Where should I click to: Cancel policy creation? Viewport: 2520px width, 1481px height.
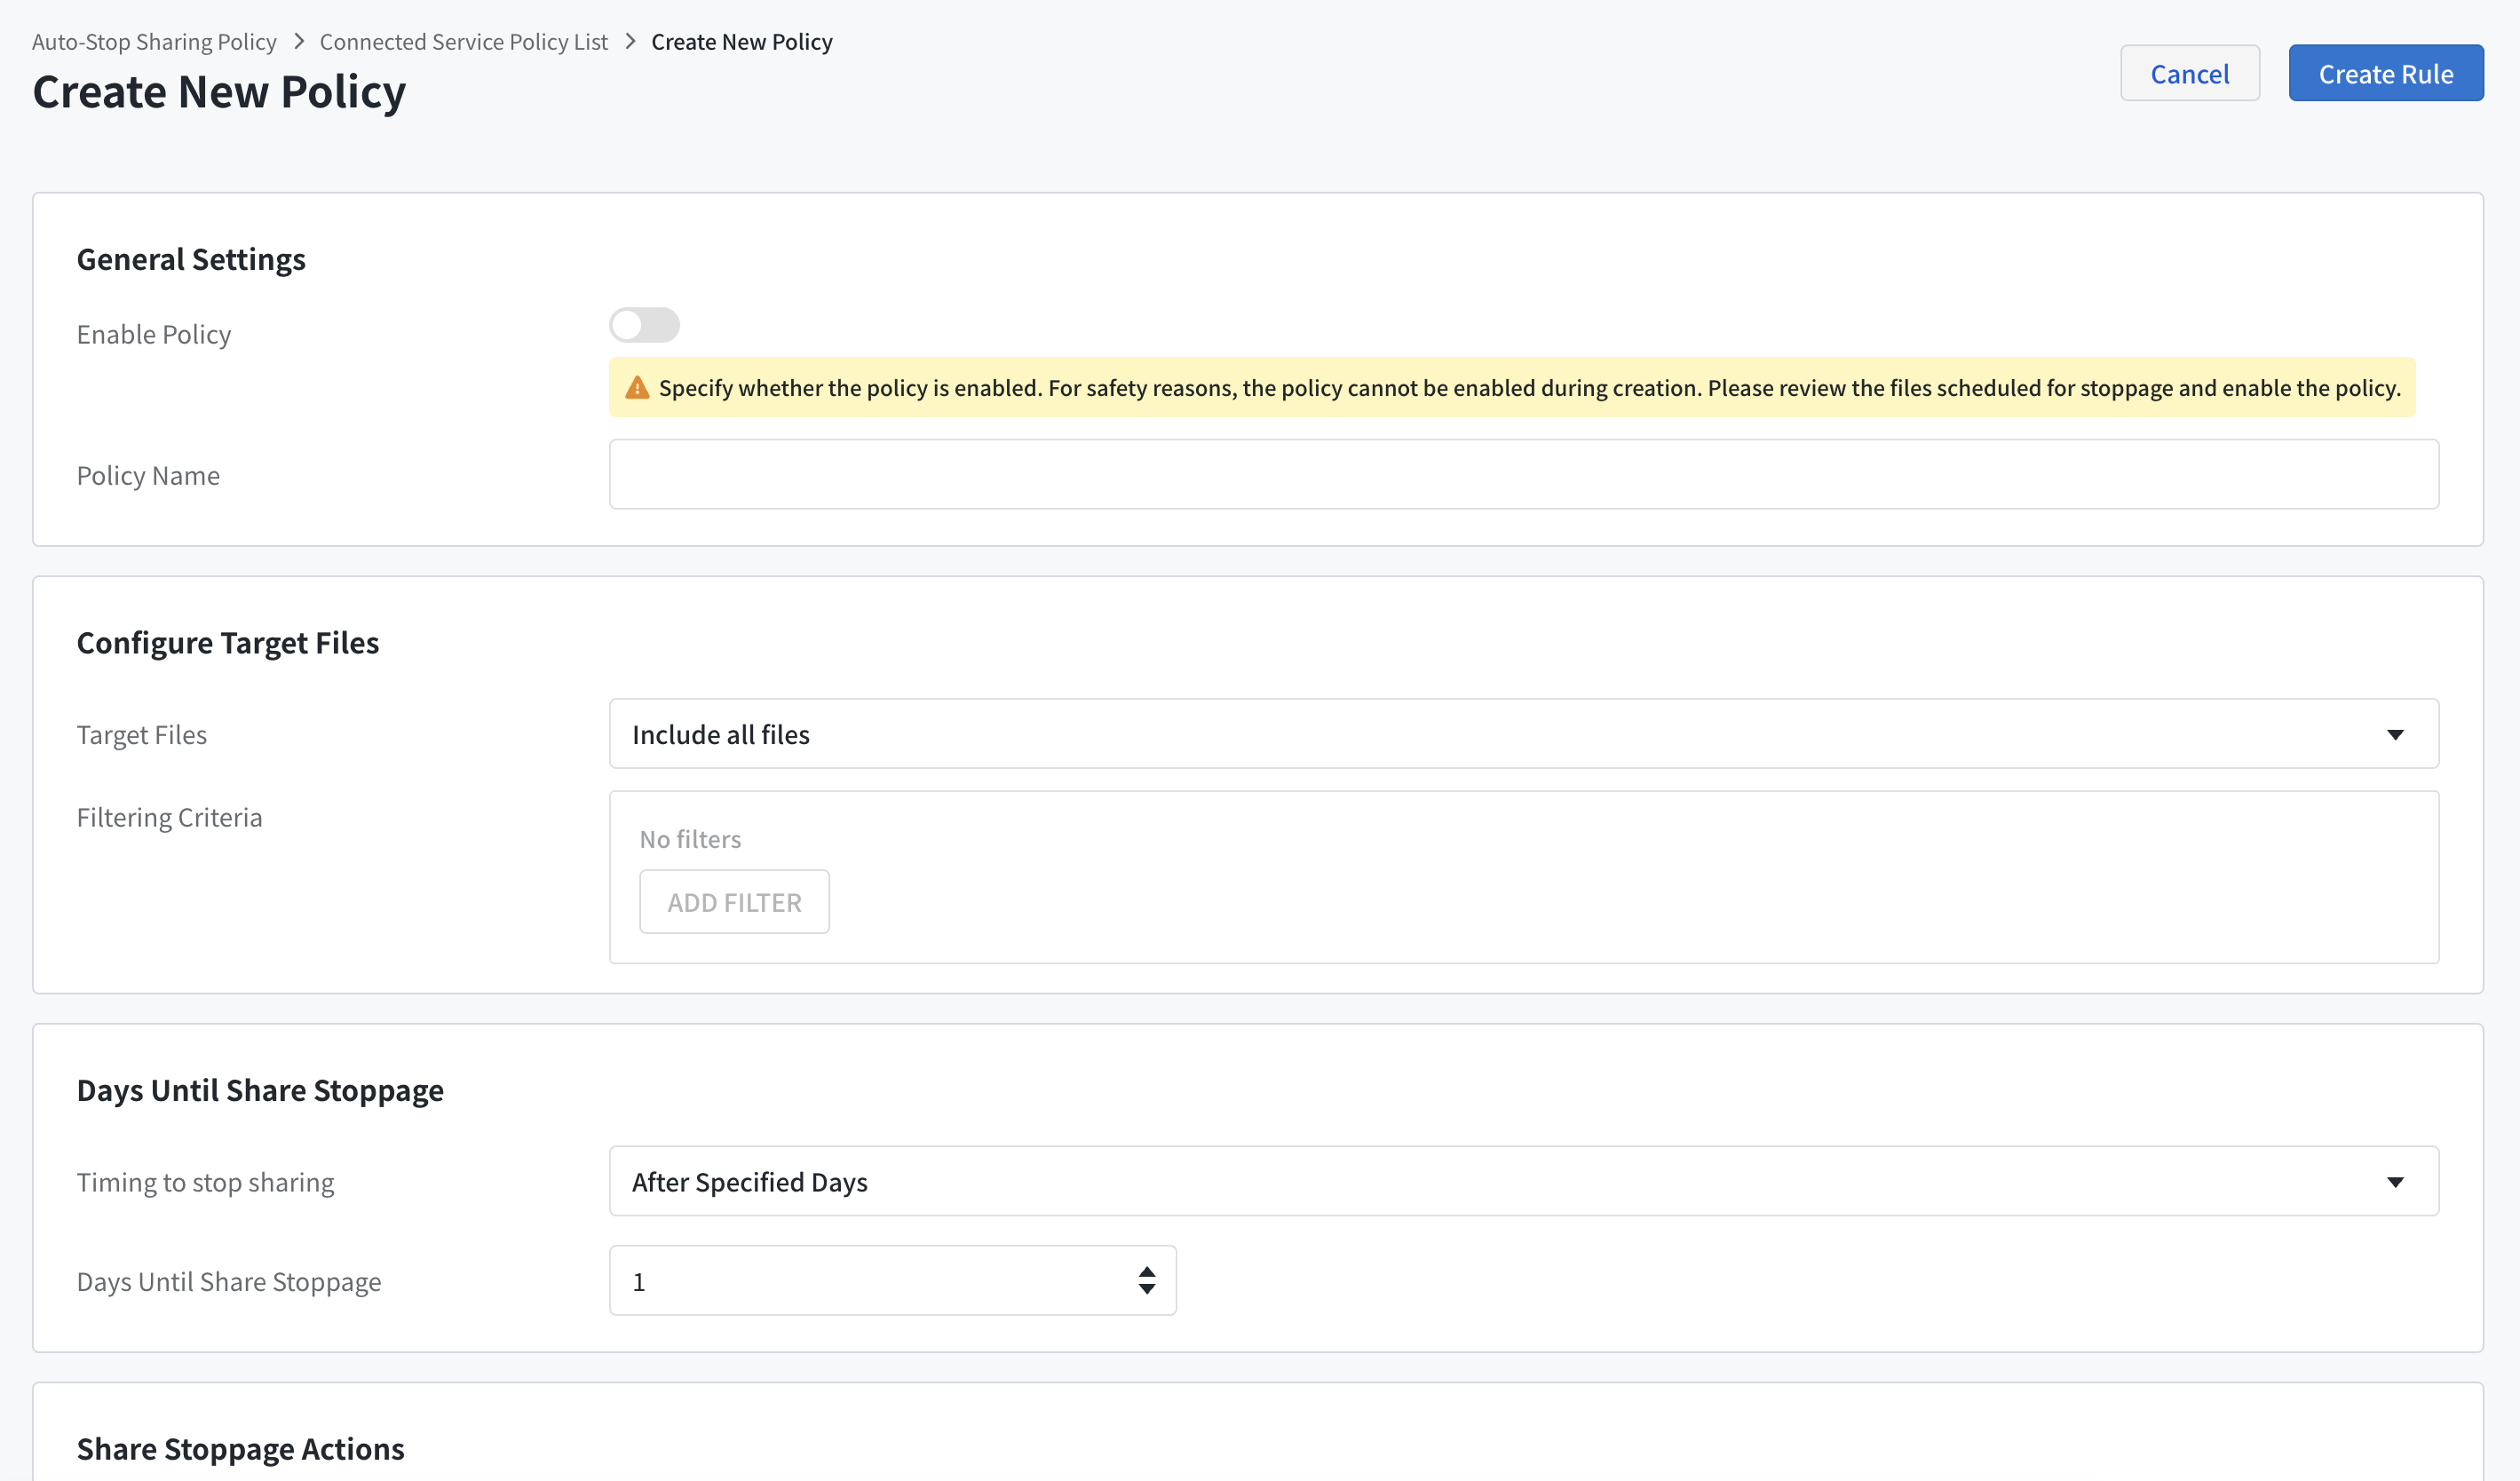click(x=2190, y=73)
